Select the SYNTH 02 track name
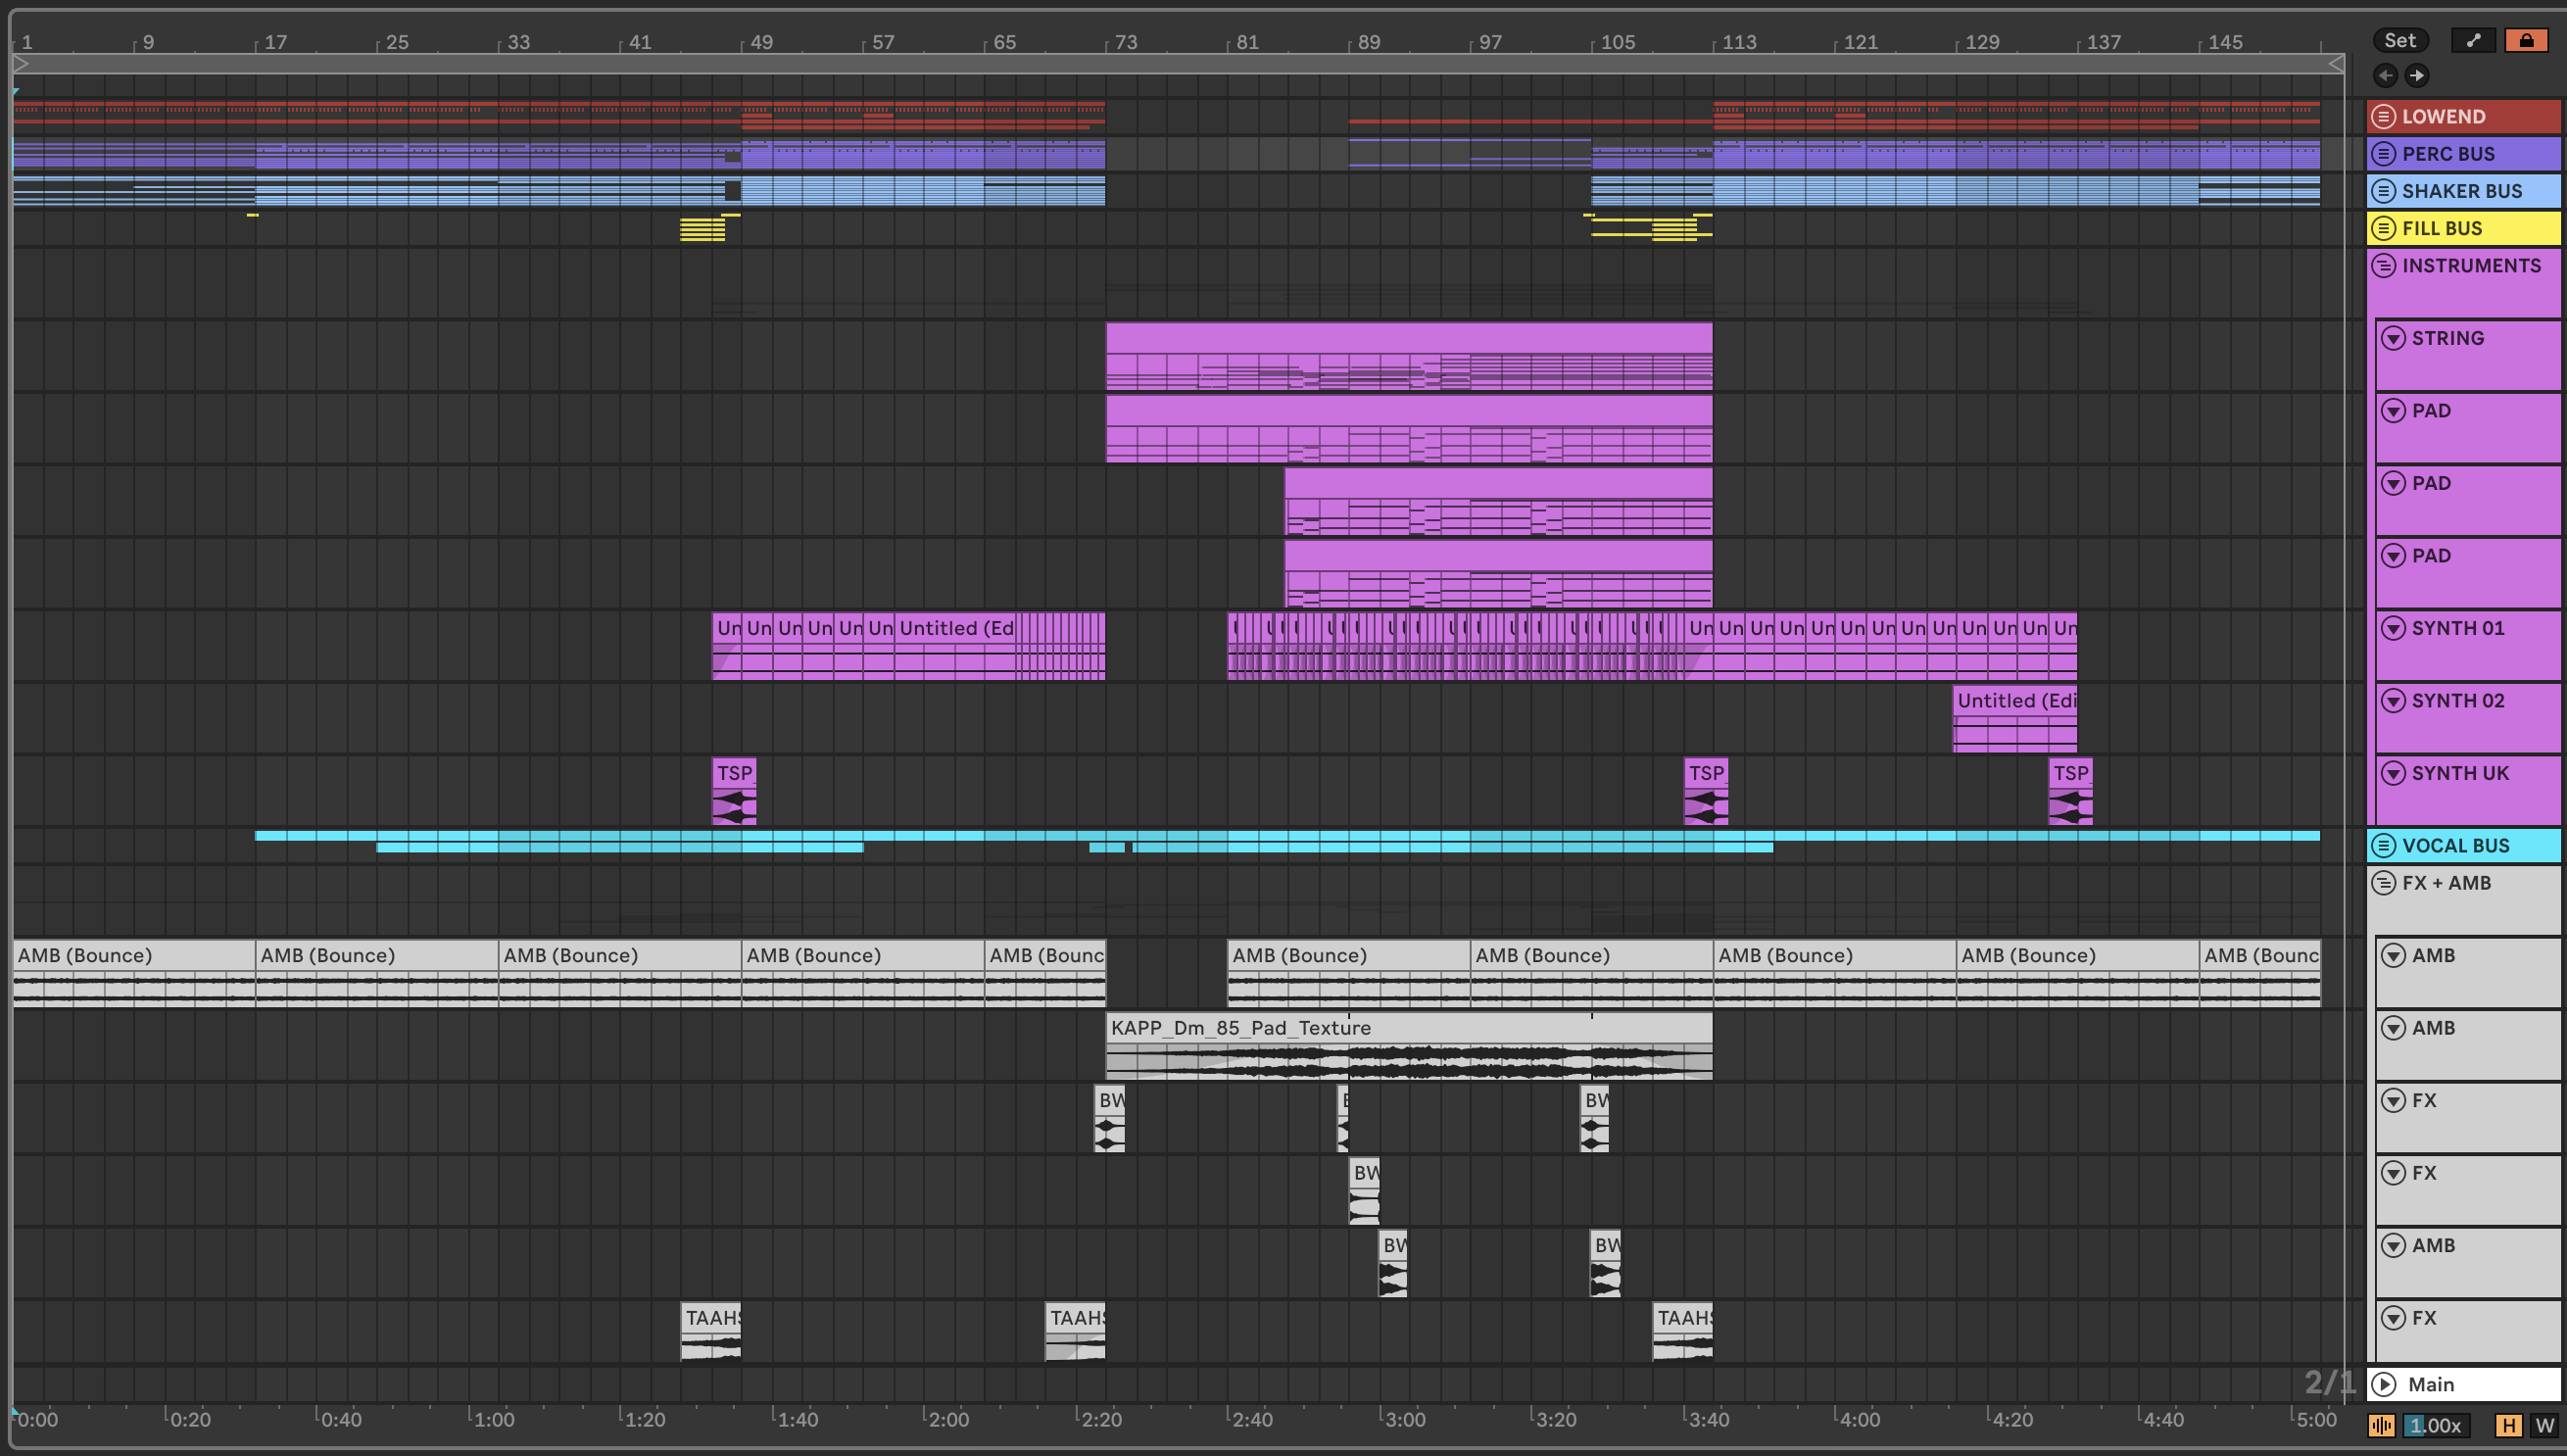 2458,701
